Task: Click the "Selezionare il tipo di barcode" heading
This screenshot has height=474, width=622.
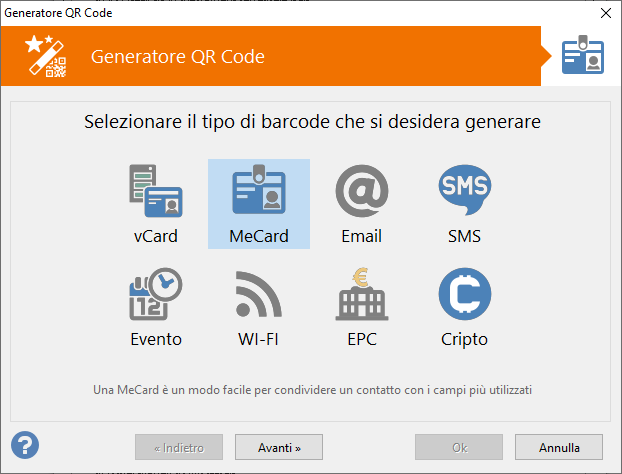Action: tap(312, 123)
